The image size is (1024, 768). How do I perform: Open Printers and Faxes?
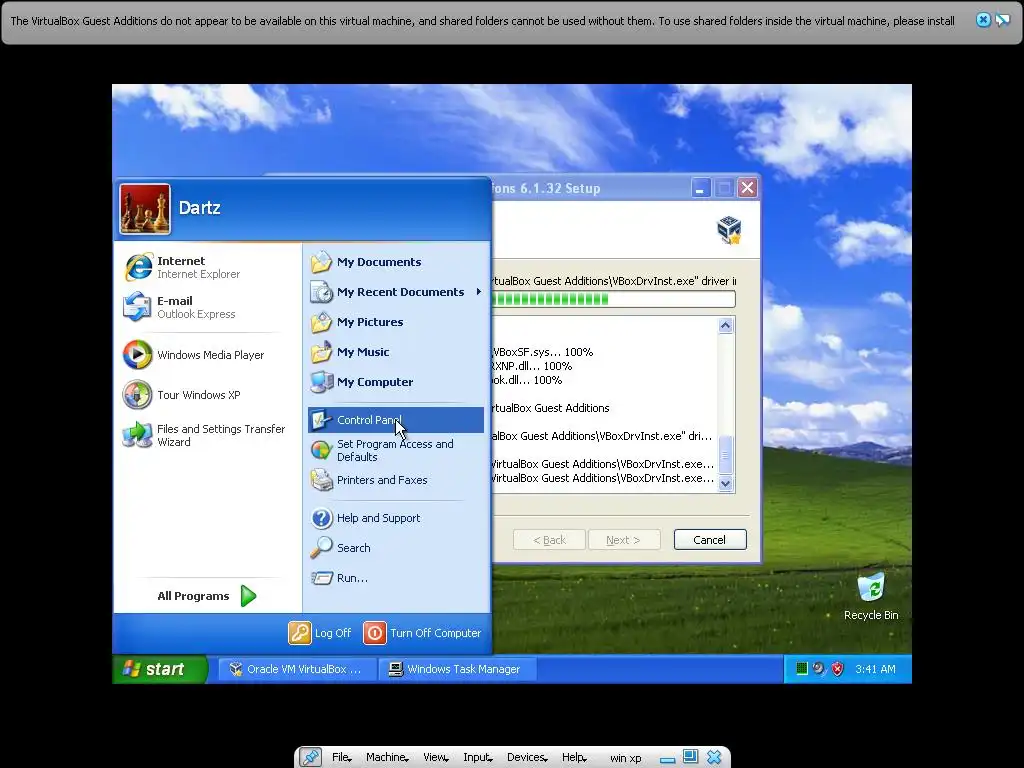(396, 480)
